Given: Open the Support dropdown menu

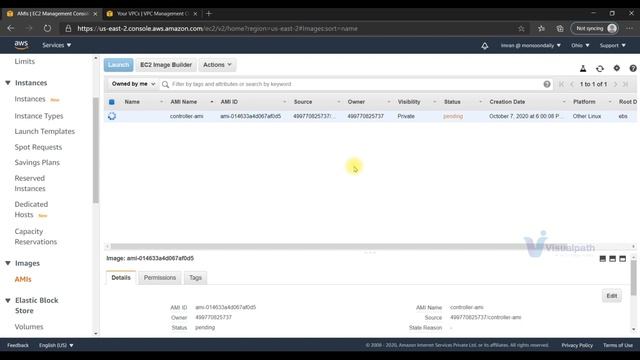Looking at the screenshot, I should coord(613,45).
